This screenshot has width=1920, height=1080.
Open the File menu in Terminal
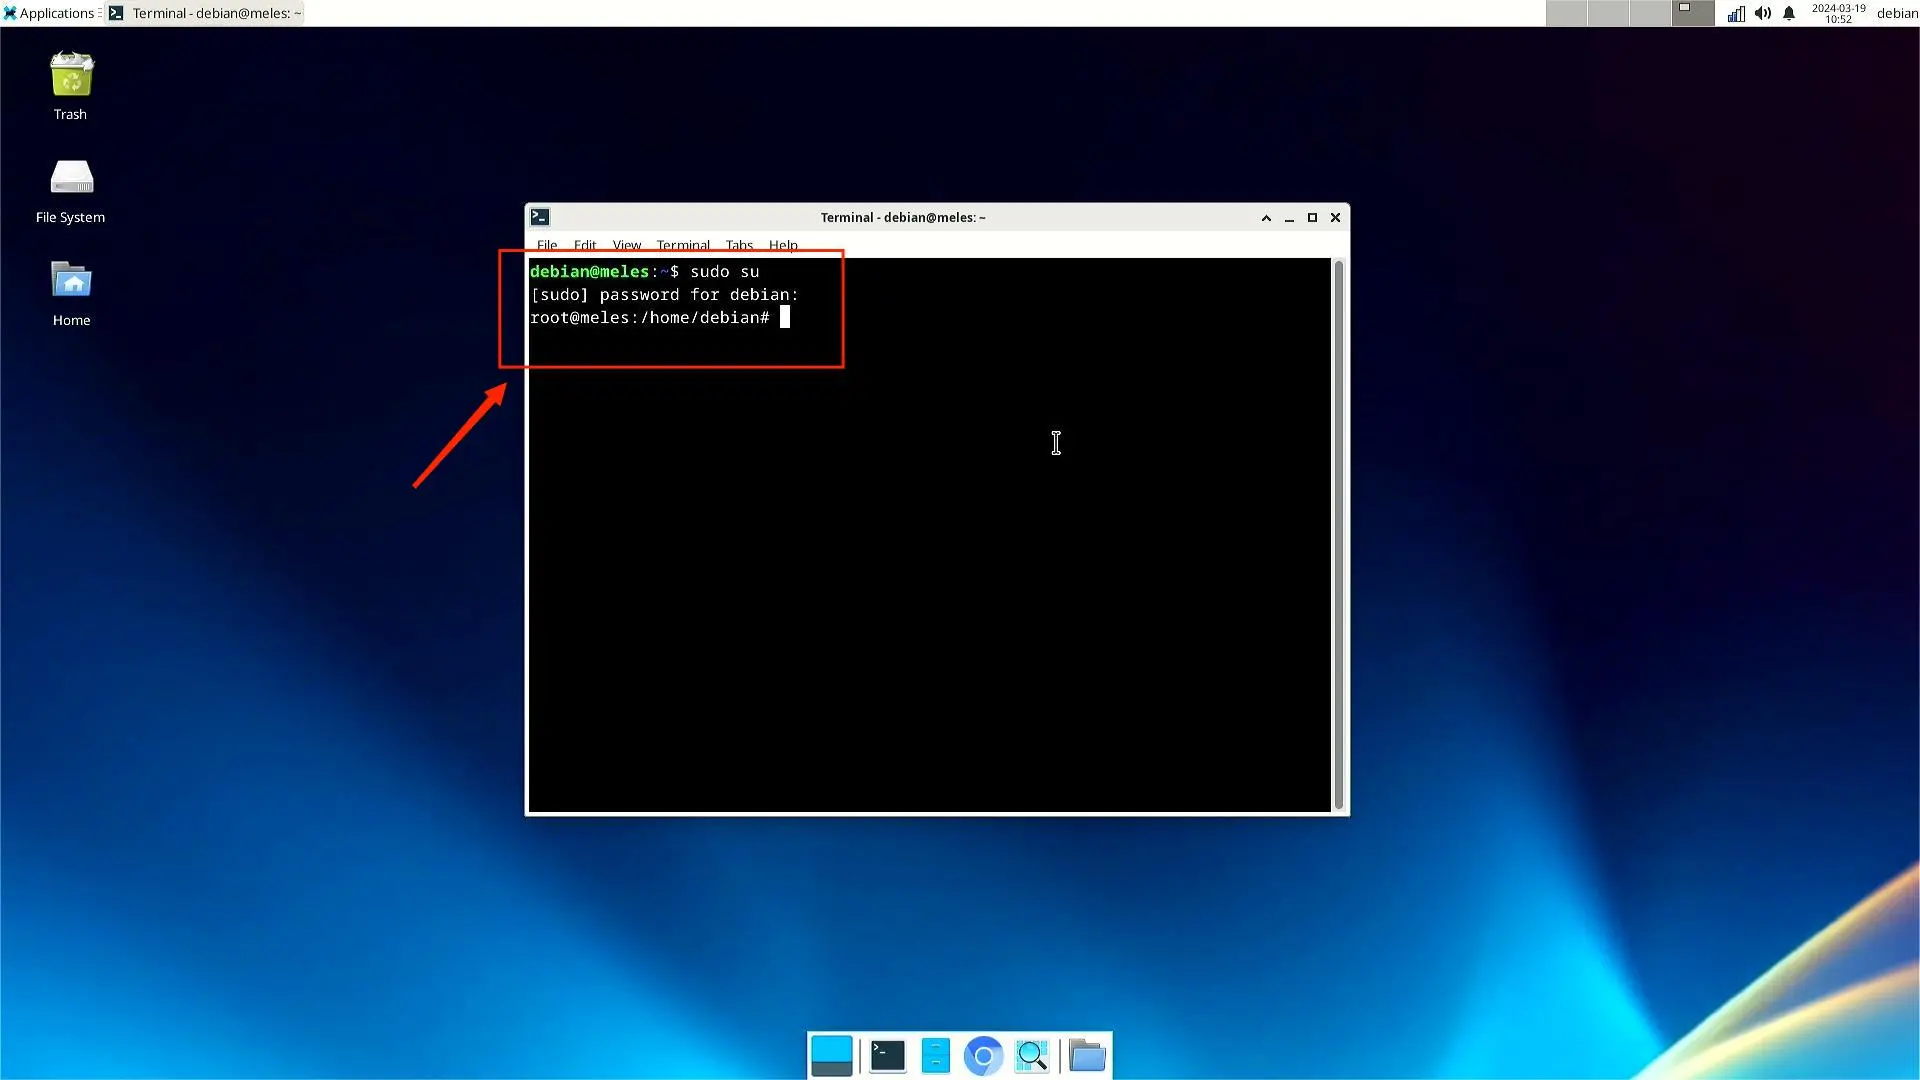(x=547, y=245)
